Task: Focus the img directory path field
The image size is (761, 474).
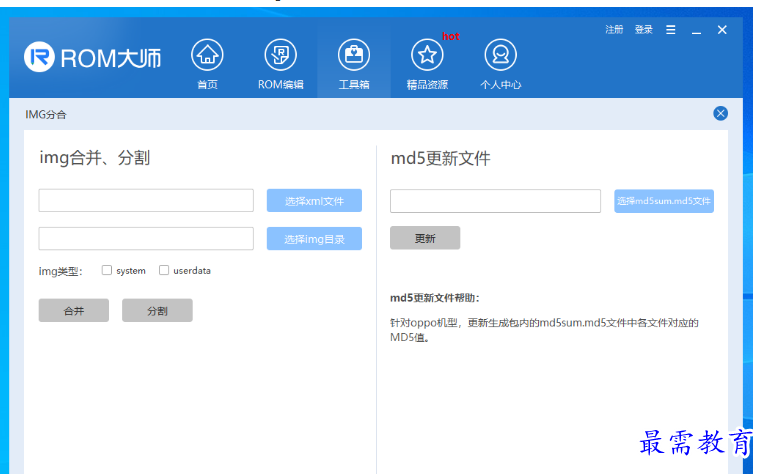Action: (146, 239)
